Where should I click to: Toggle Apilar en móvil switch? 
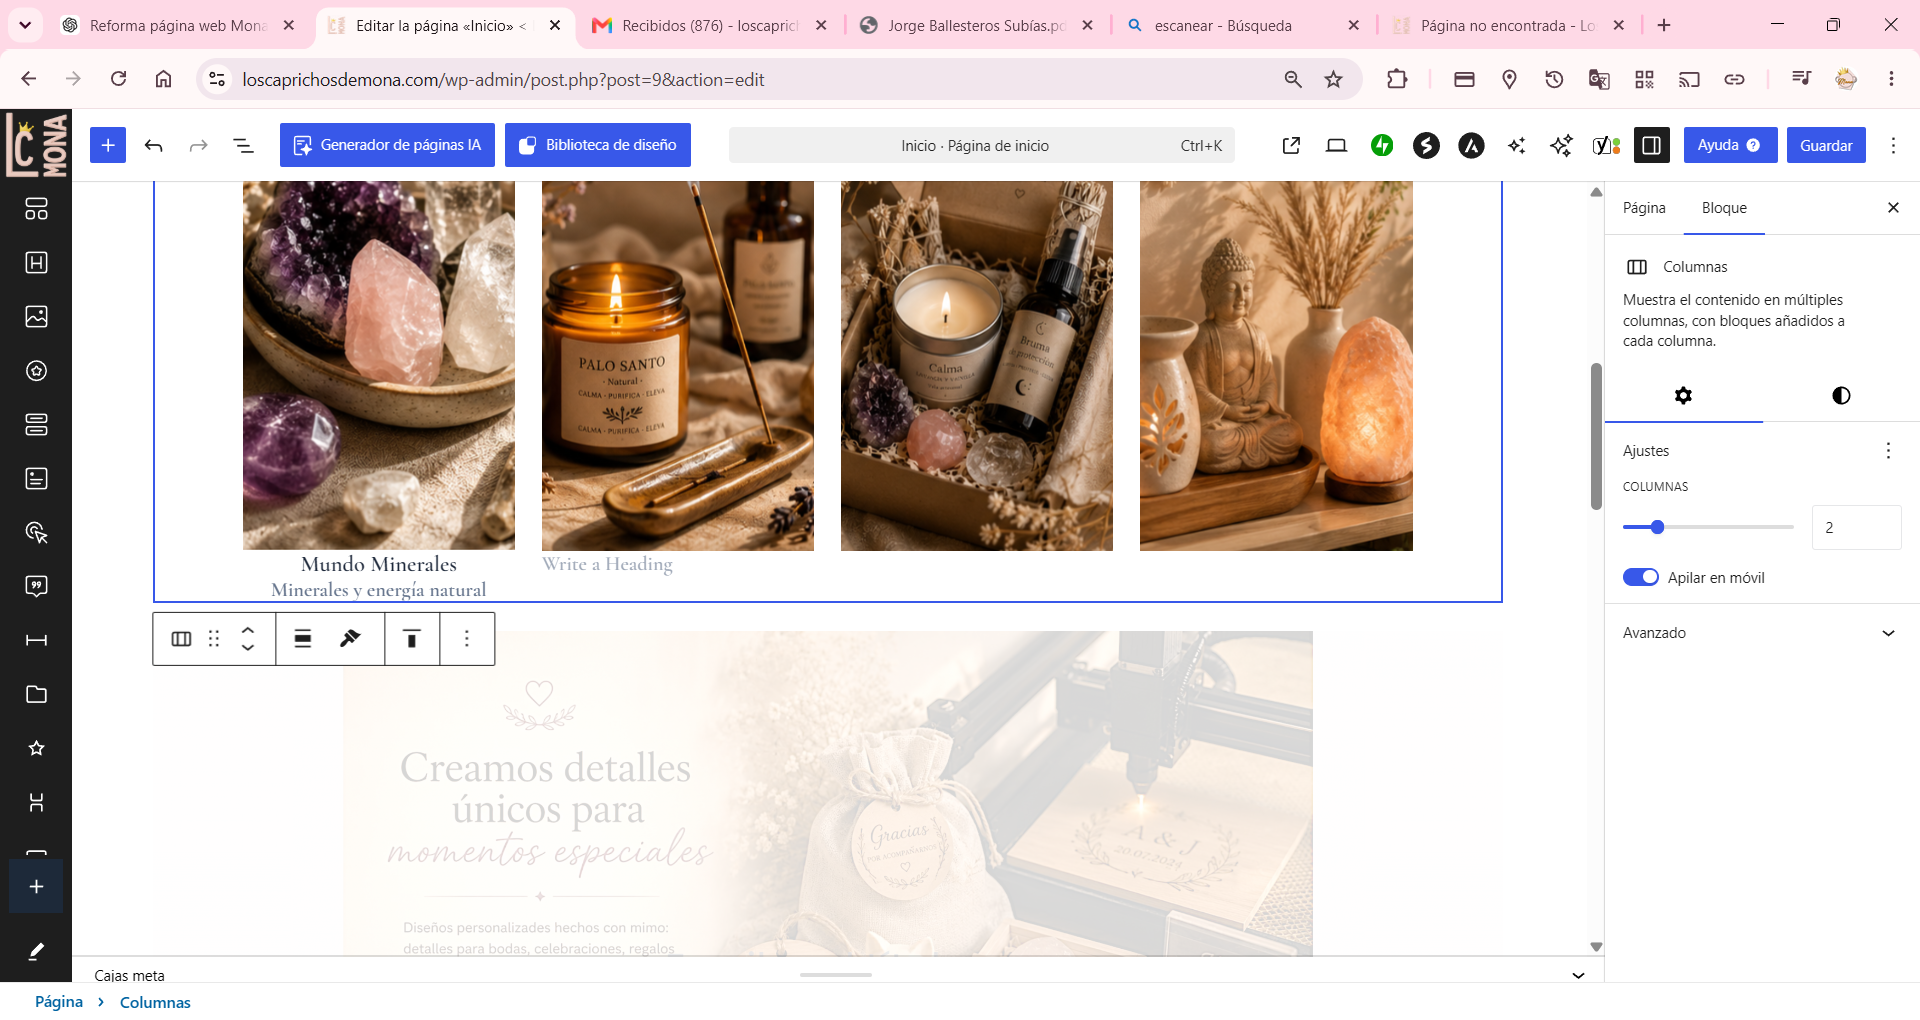(x=1641, y=577)
